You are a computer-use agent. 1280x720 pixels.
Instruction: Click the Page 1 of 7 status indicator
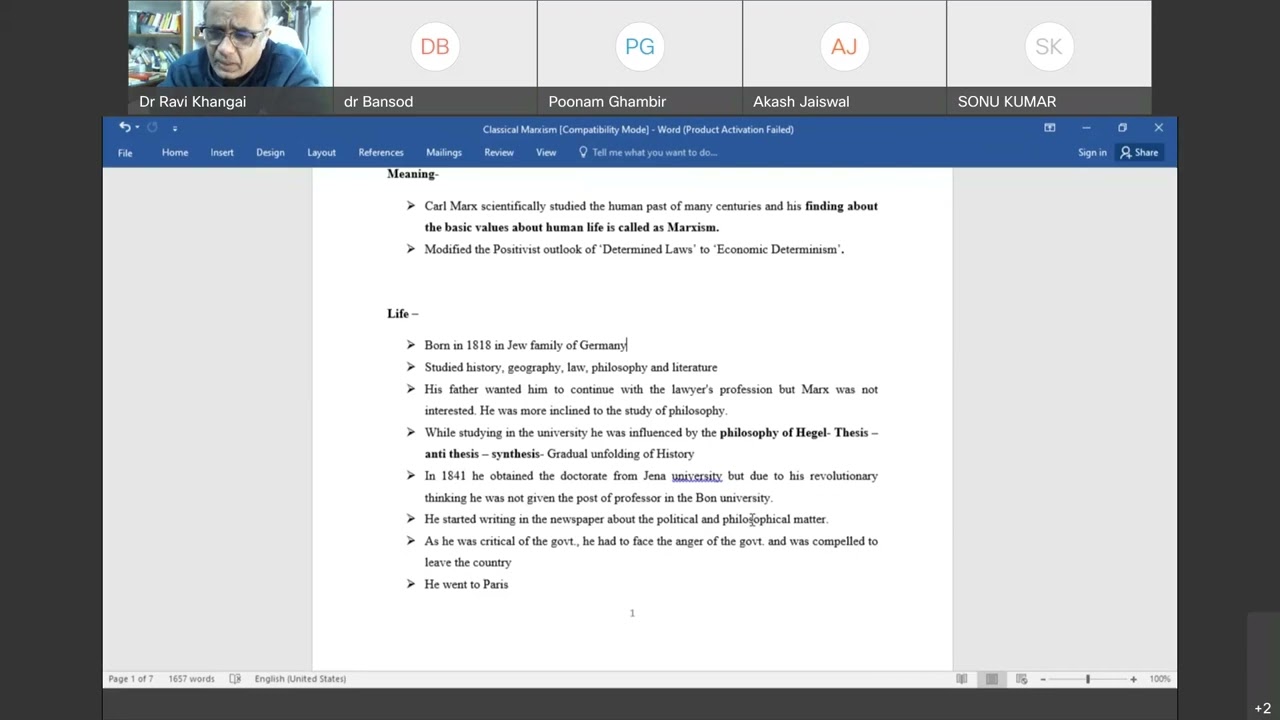(x=131, y=679)
